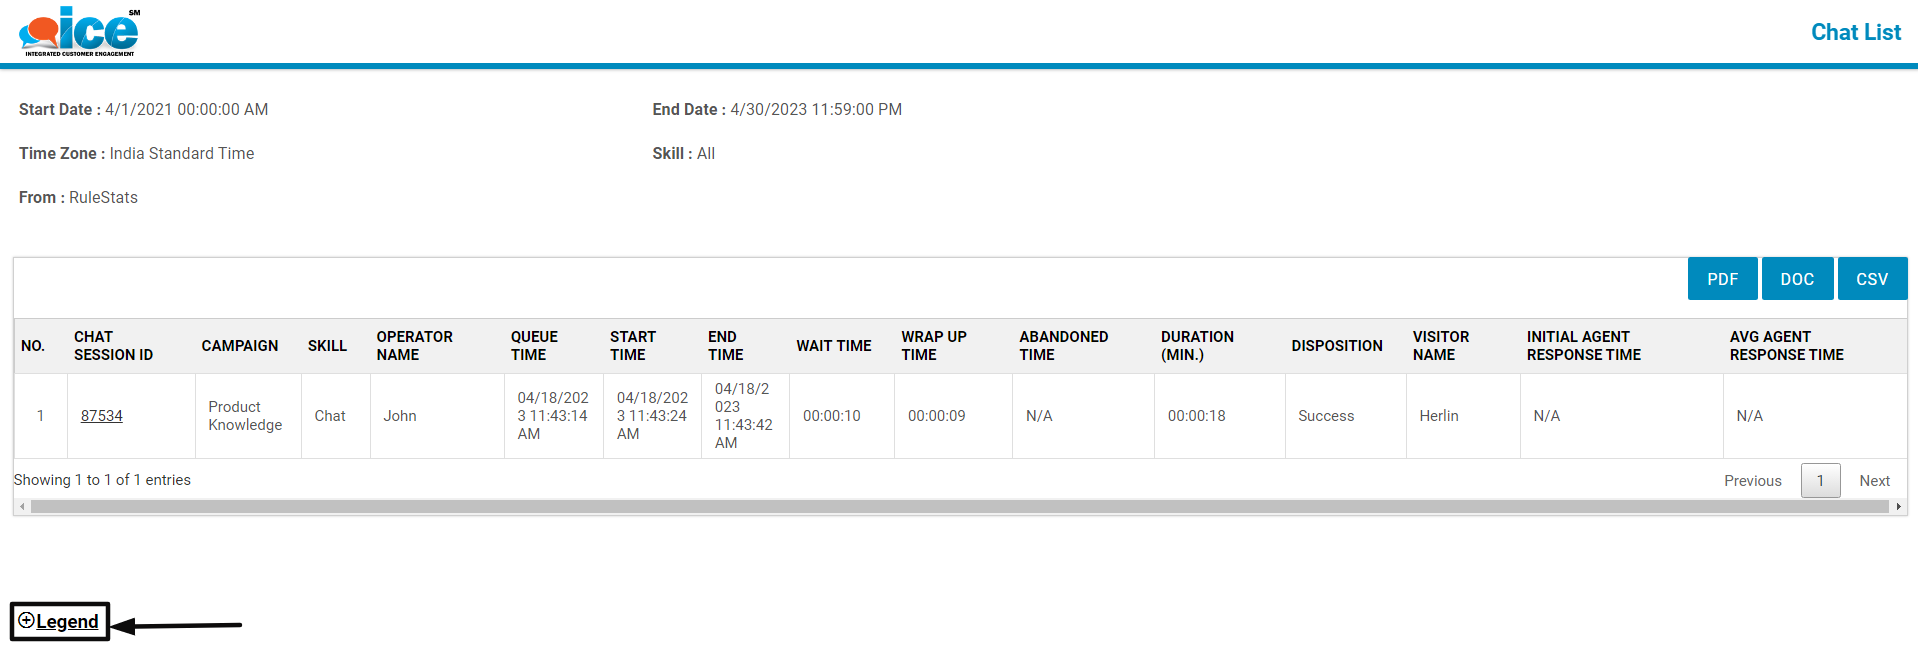Go to the Previous page
The image size is (1918, 655).
click(1752, 481)
